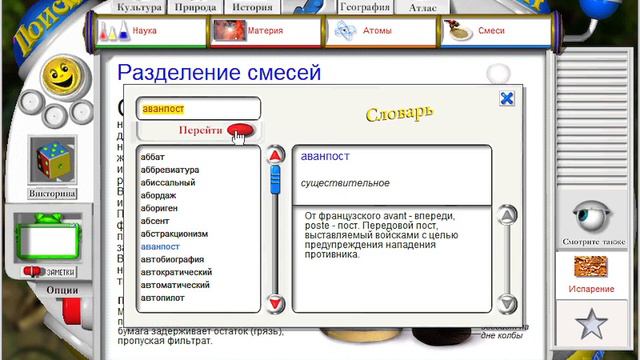Select автократический in the word list
This screenshot has height=360, width=640.
click(176, 272)
